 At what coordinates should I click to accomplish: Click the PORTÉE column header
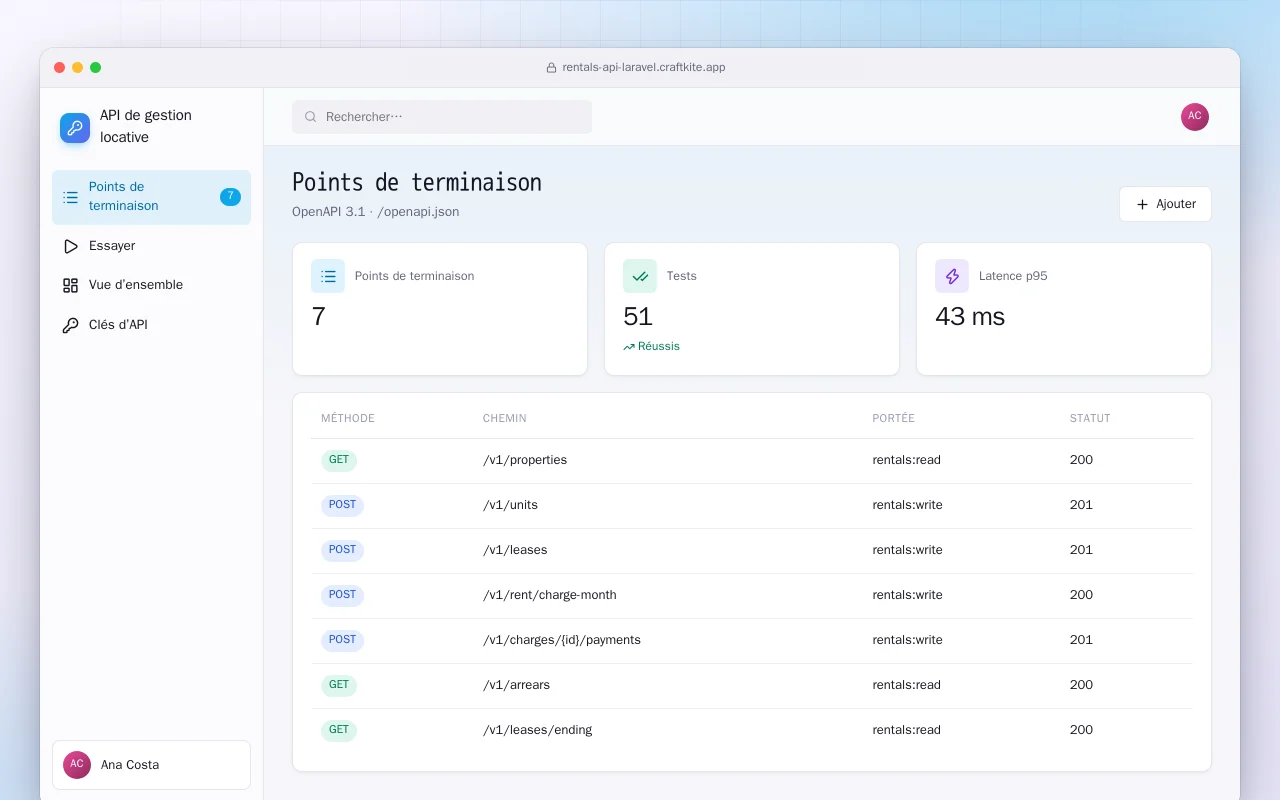894,419
